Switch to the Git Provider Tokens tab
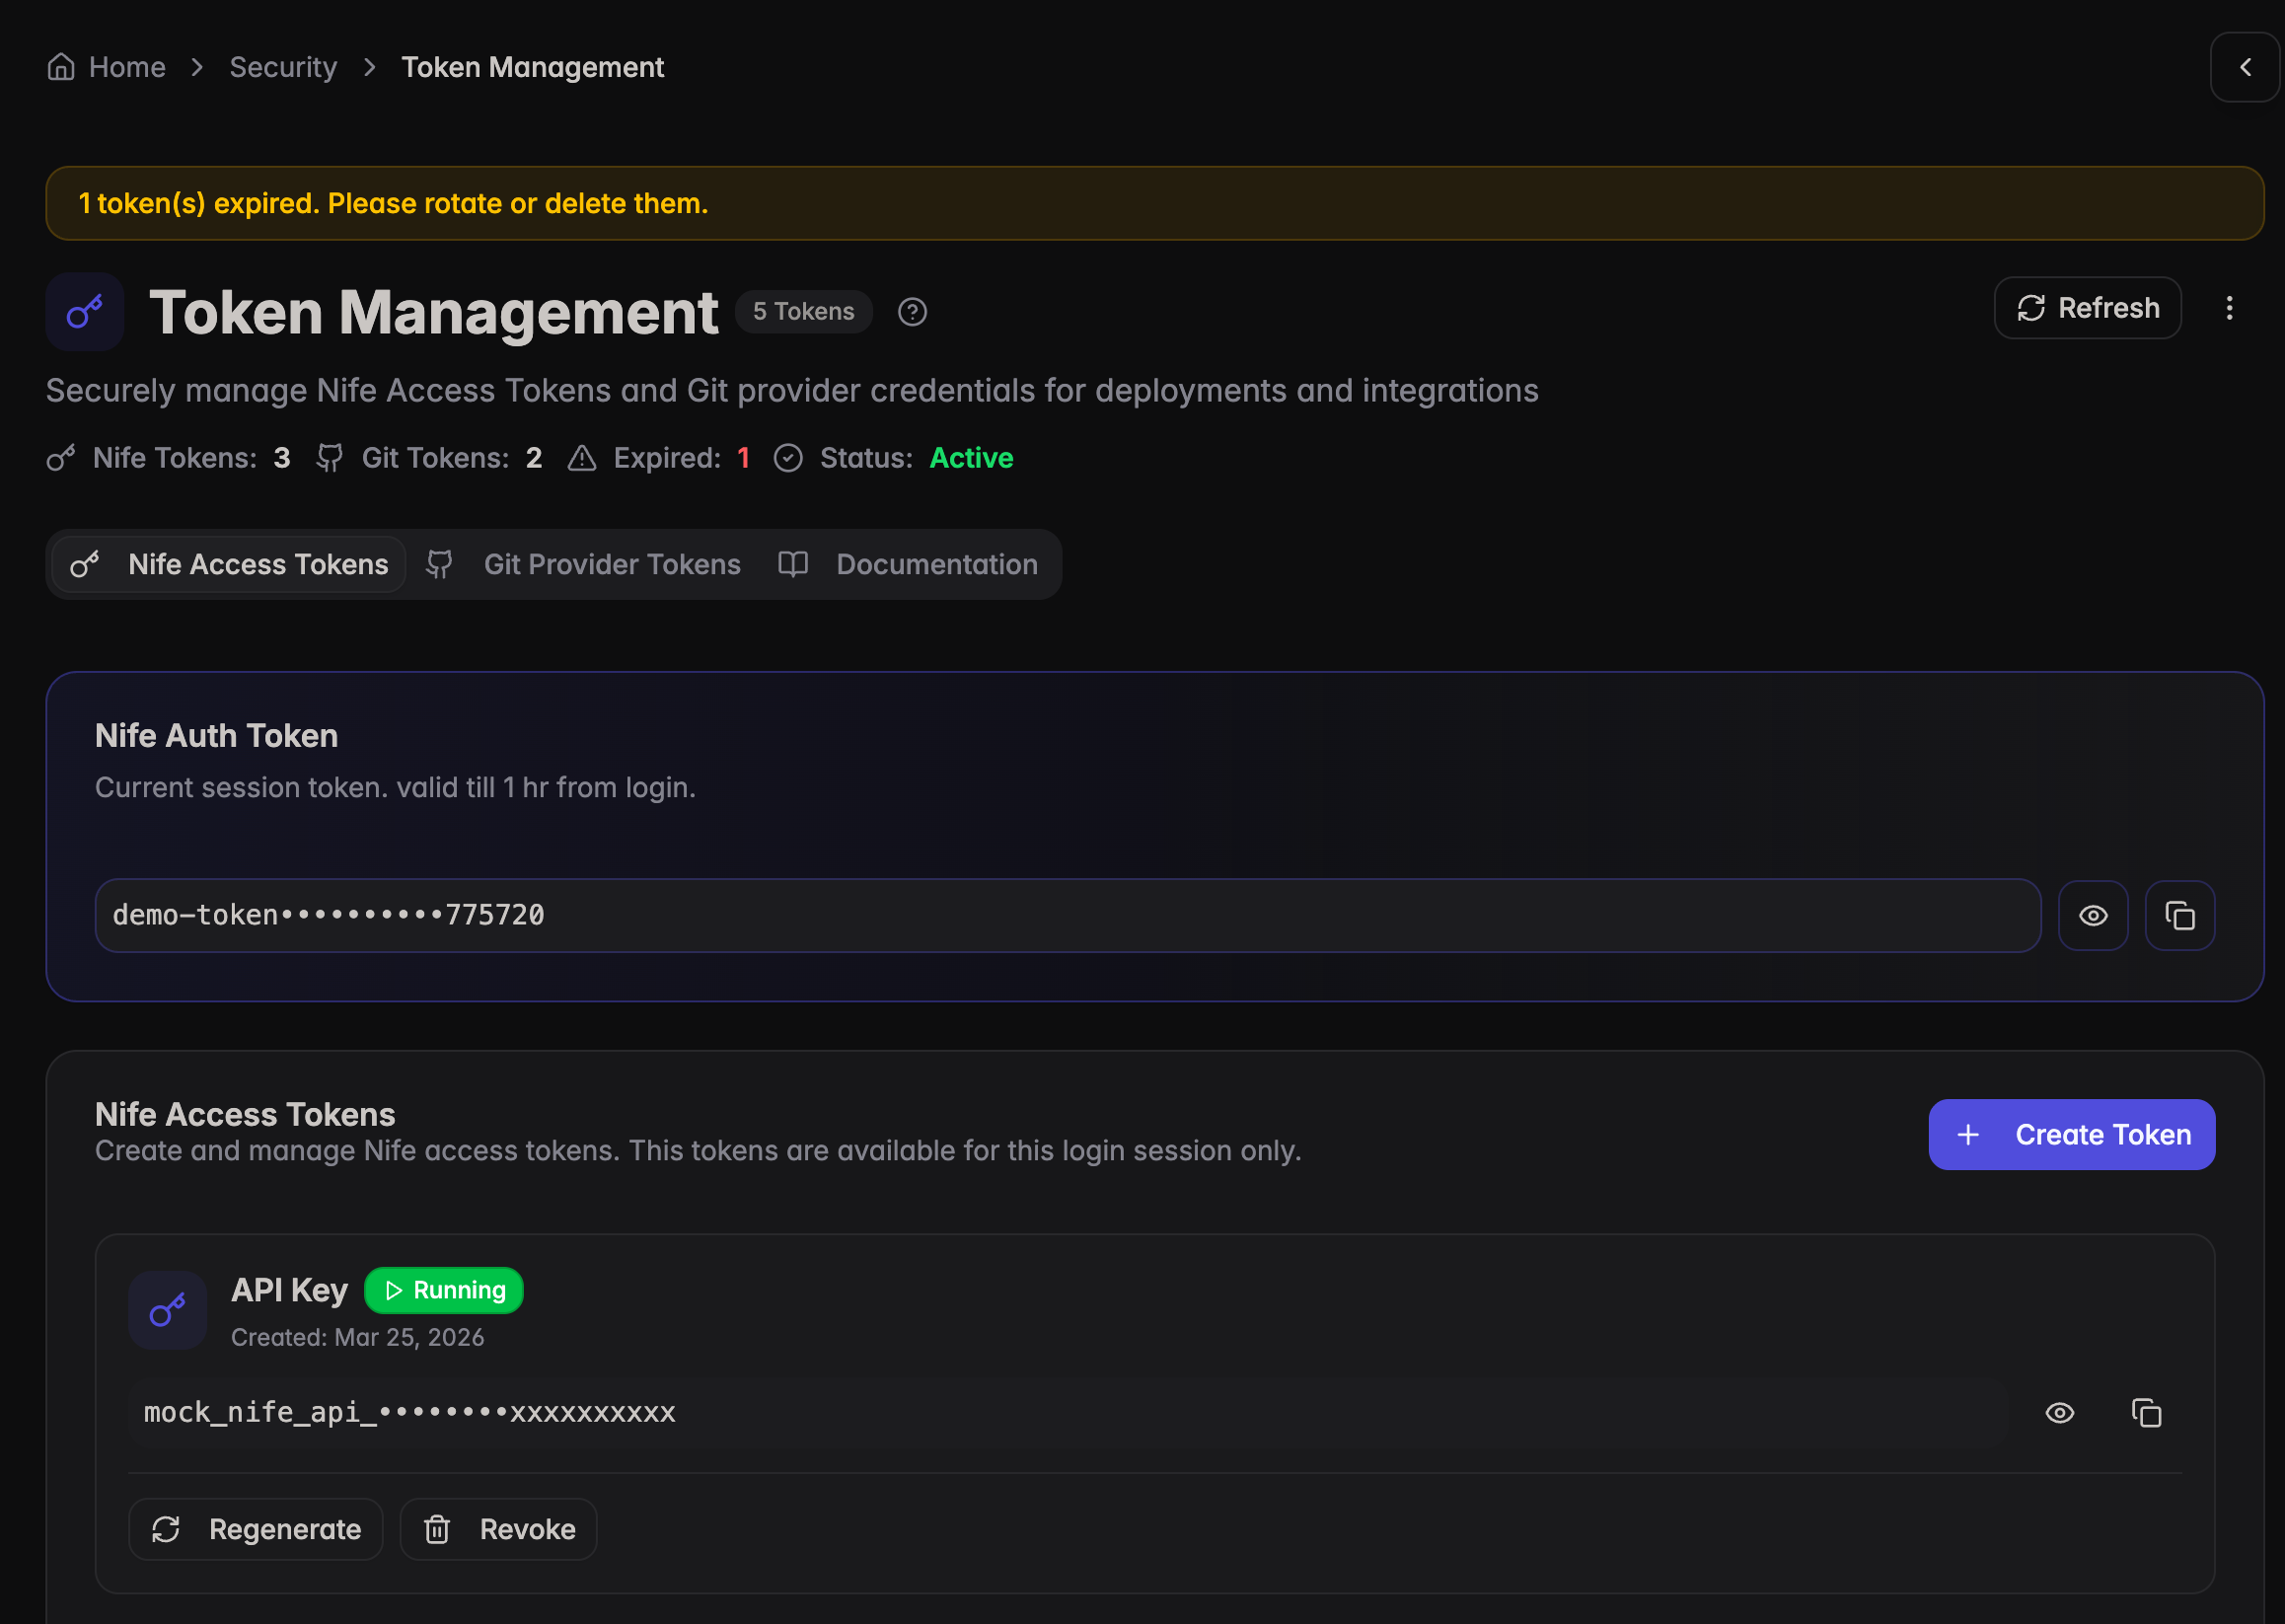Viewport: 2285px width, 1624px height. pos(584,564)
